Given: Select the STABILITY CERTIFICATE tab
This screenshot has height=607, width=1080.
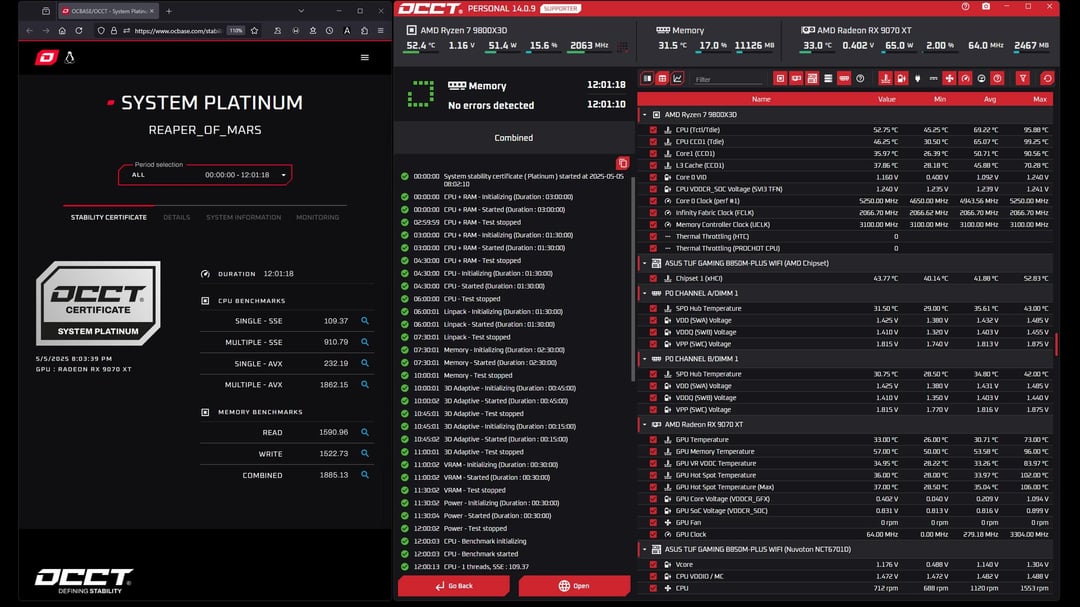Looking at the screenshot, I should pyautogui.click(x=109, y=217).
